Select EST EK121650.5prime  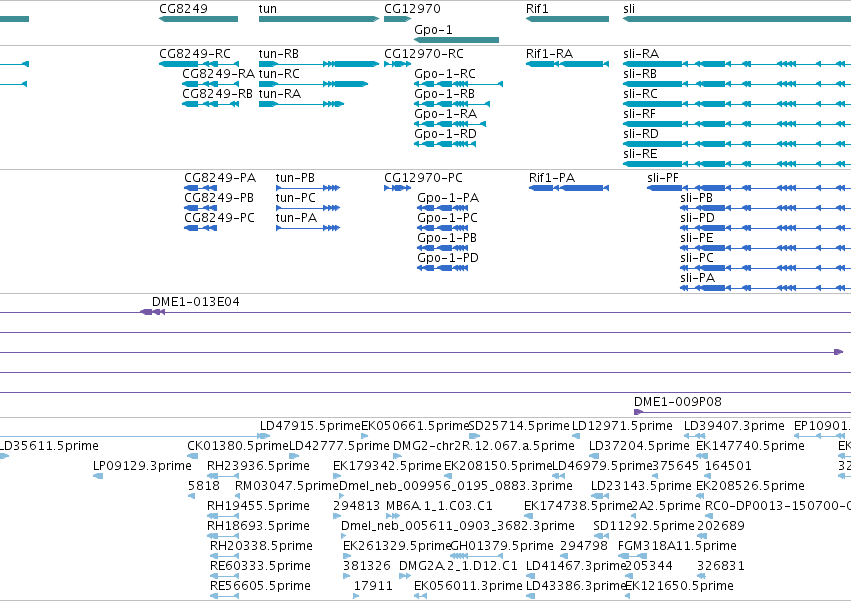click(627, 596)
